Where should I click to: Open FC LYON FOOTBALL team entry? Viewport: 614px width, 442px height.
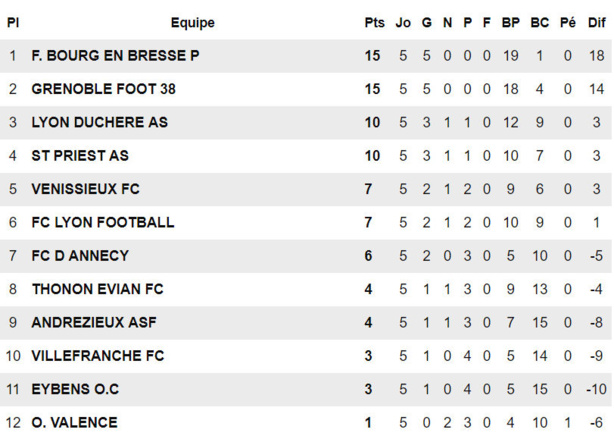tap(102, 222)
